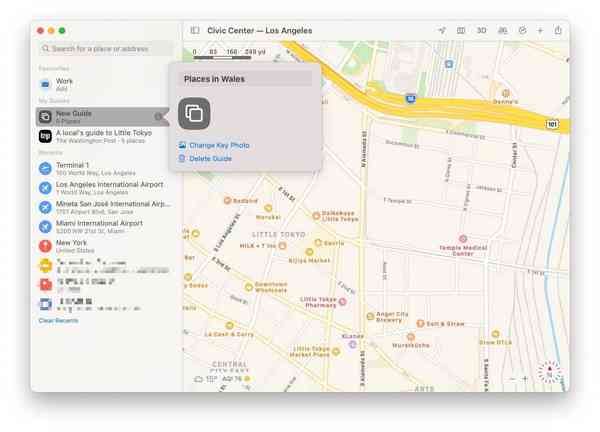Click the 101 highway shield on map

tap(552, 124)
